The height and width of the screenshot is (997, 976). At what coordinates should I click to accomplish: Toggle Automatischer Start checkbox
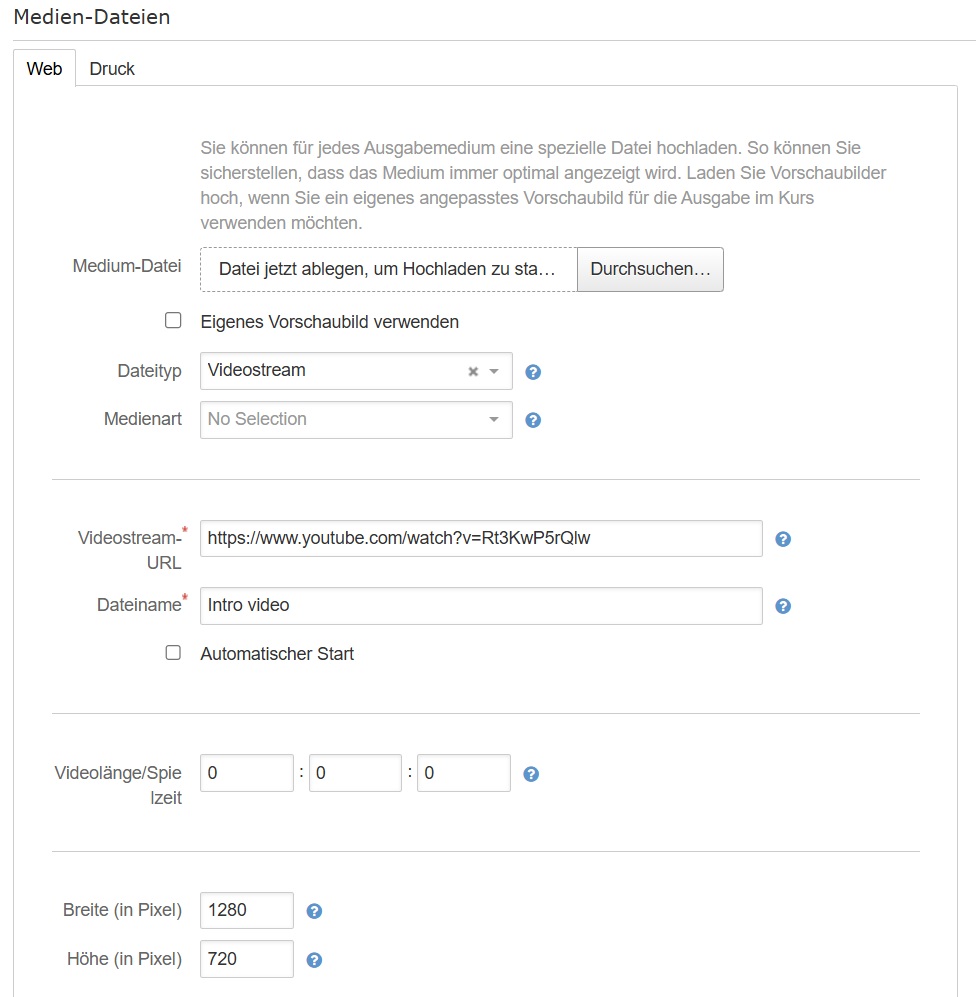click(x=173, y=652)
